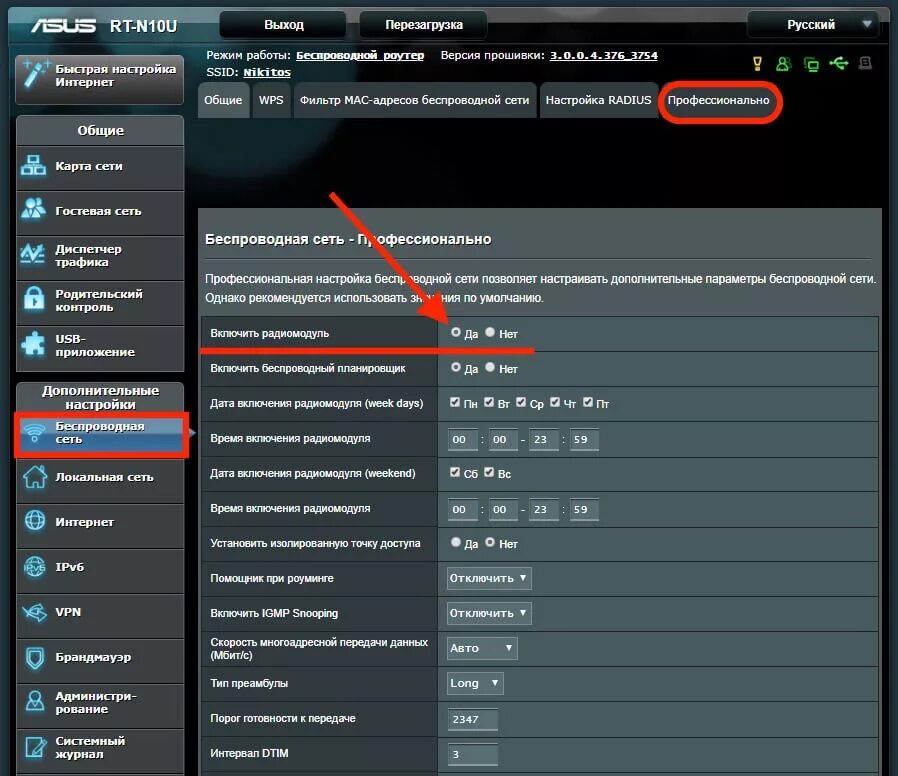The width and height of the screenshot is (898, 776).
Task: Click the Гостевая сеть guest network icon
Action: point(33,209)
